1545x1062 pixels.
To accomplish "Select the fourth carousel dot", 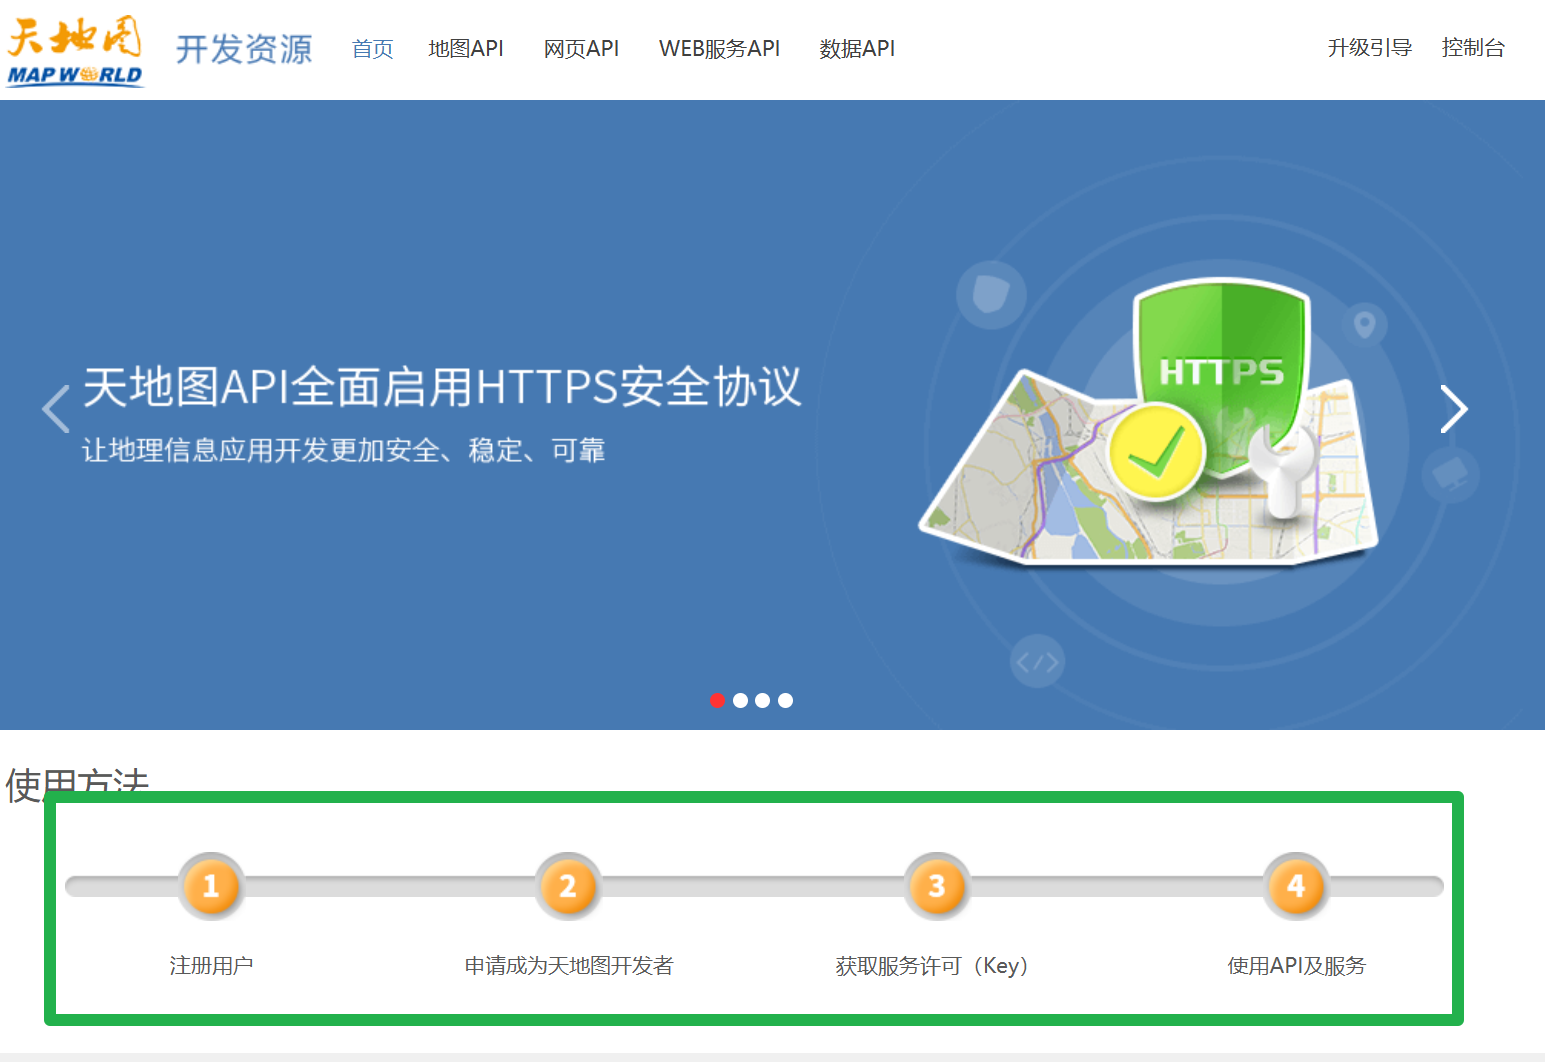I will click(x=785, y=700).
